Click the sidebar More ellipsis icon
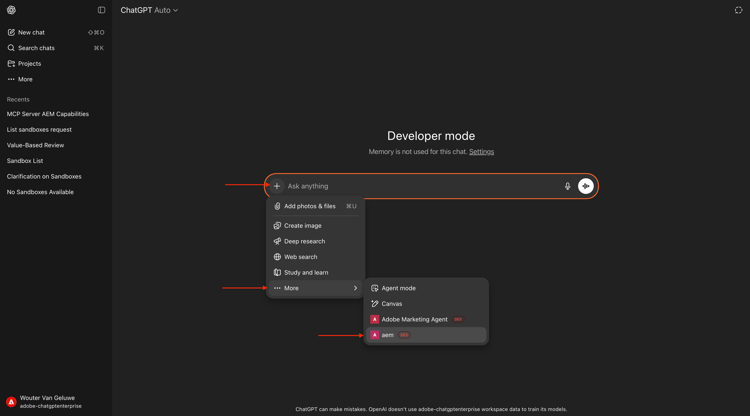Screen dimensions: 750x416 (11, 79)
